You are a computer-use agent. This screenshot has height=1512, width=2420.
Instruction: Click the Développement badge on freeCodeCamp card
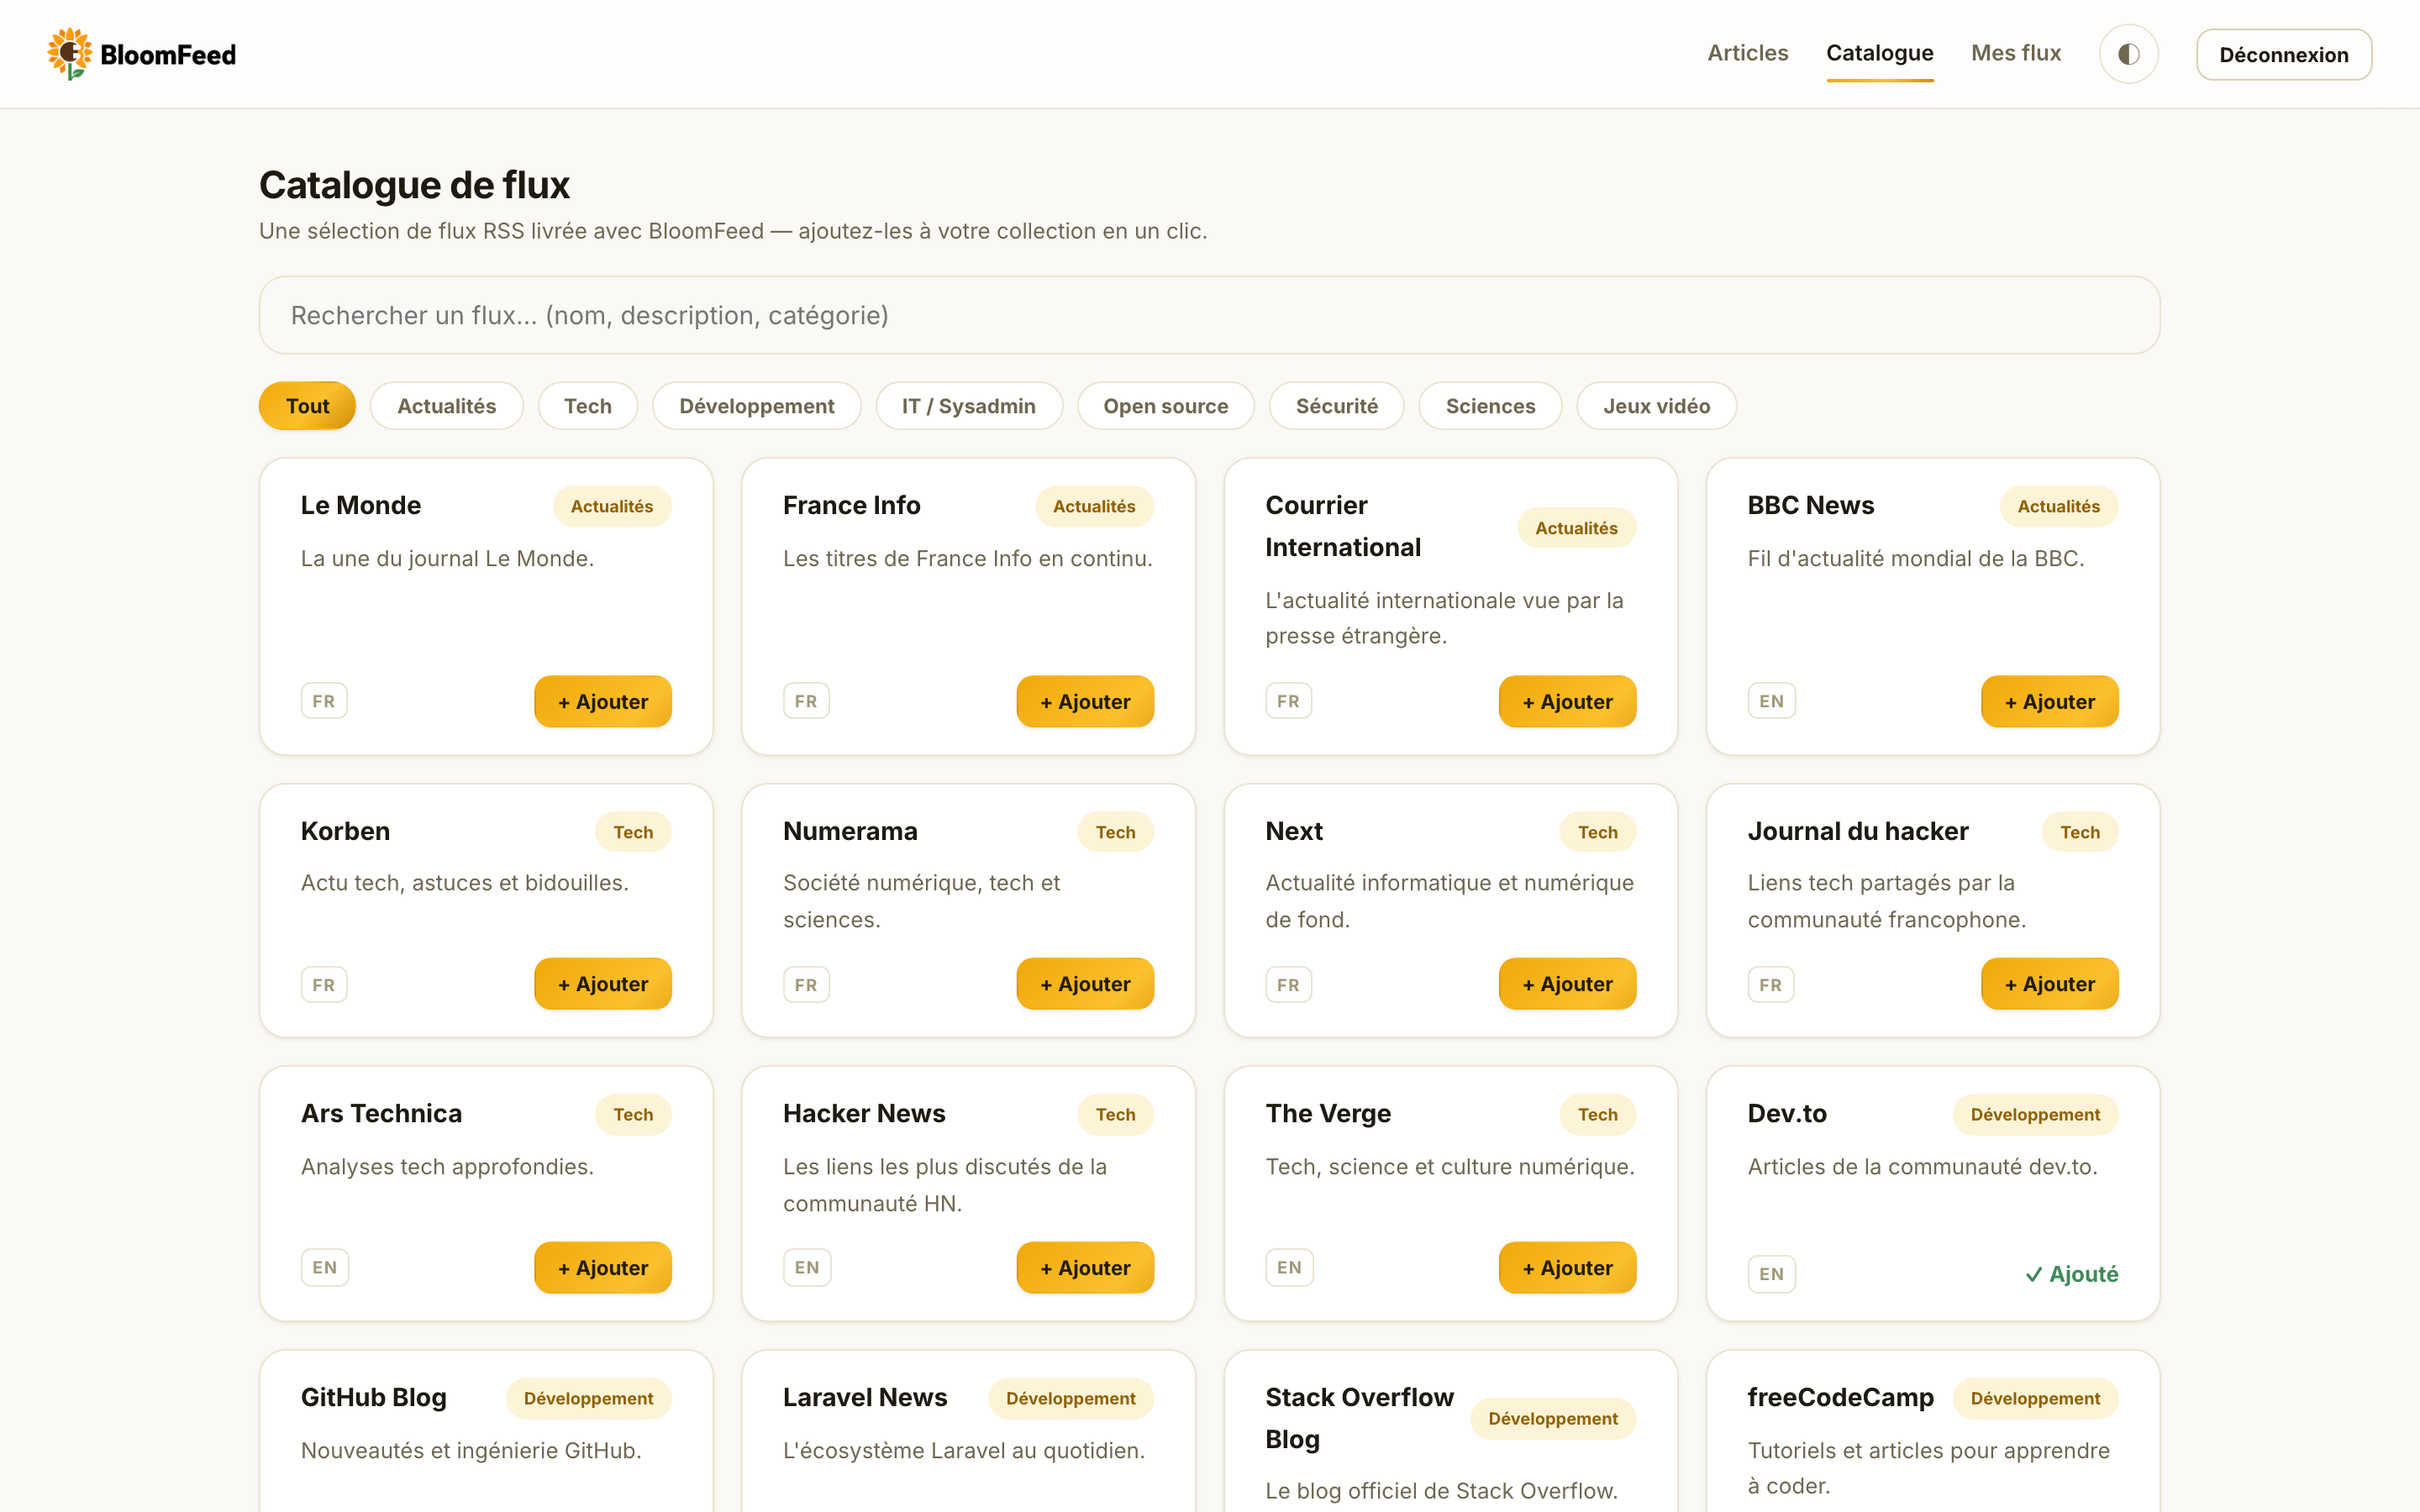(2035, 1398)
